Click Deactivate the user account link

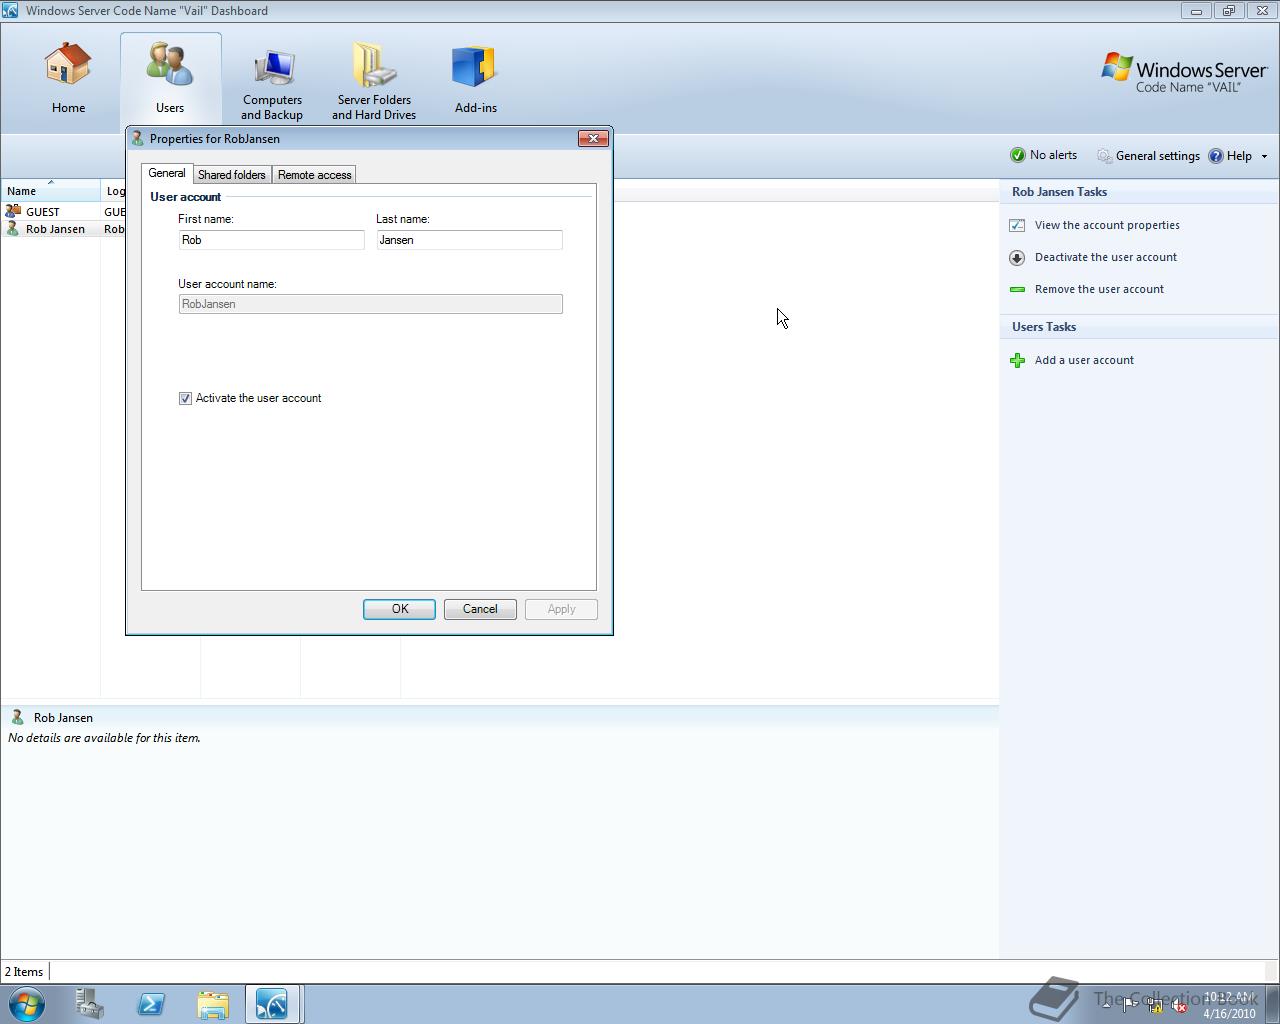(x=1106, y=257)
